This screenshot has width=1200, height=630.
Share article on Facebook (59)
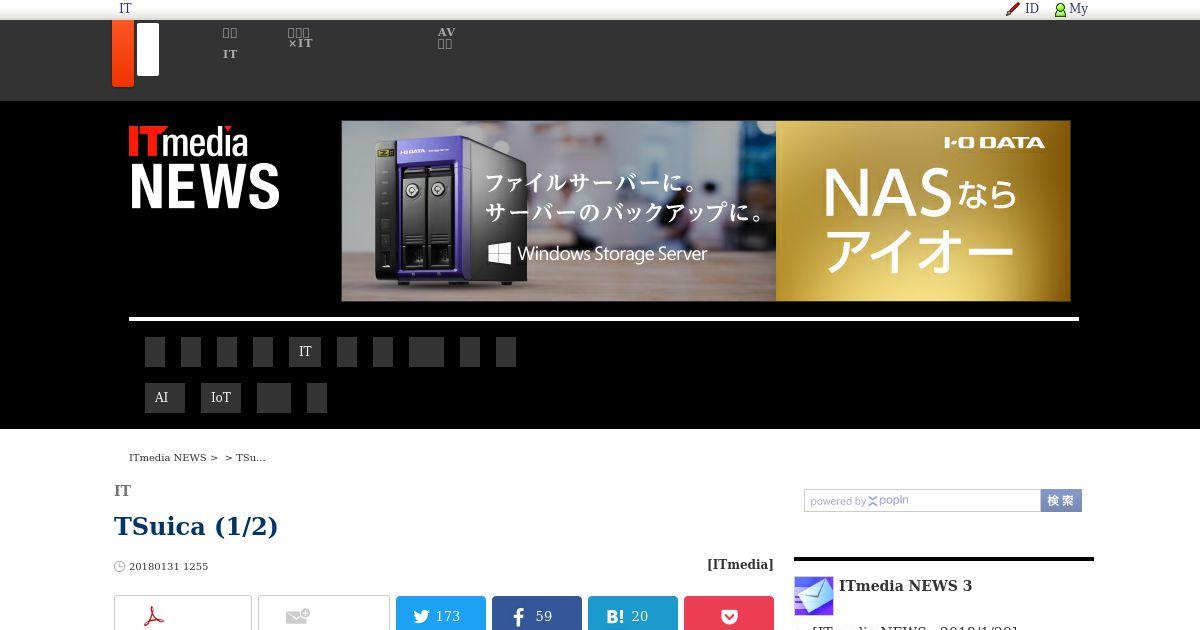tap(537, 613)
